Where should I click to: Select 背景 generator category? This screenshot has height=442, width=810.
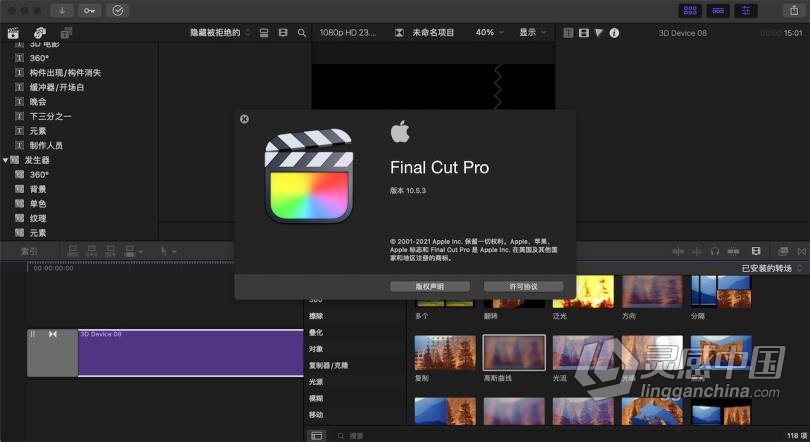pyautogui.click(x=38, y=189)
